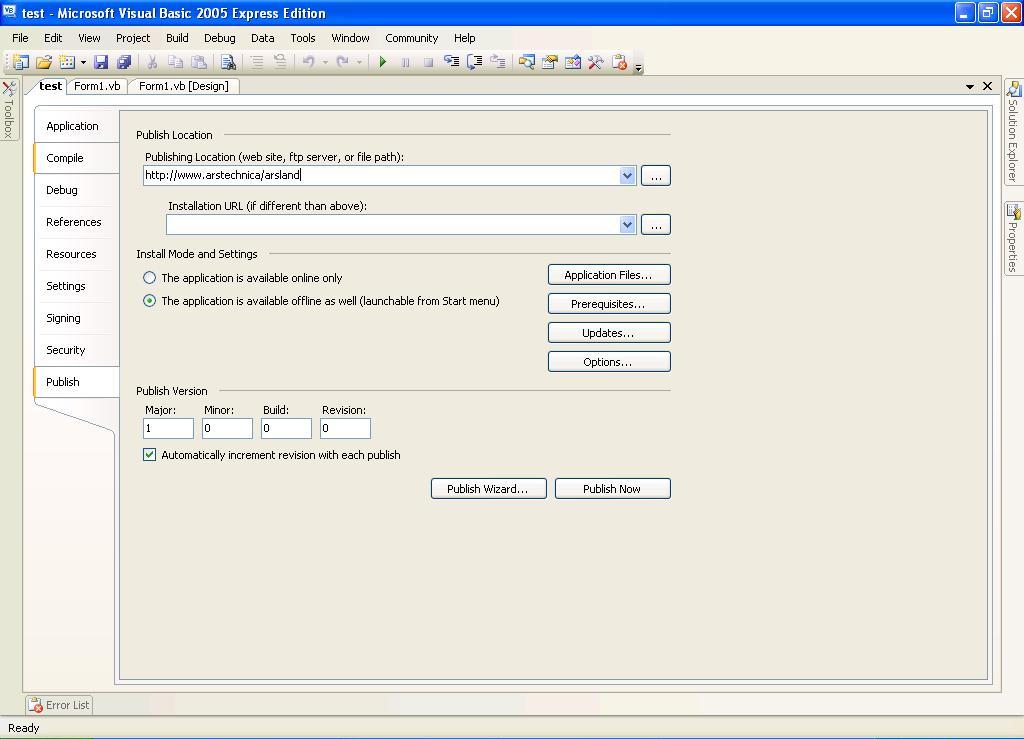
Task: Click the Step Into toolbar icon
Action: click(452, 62)
